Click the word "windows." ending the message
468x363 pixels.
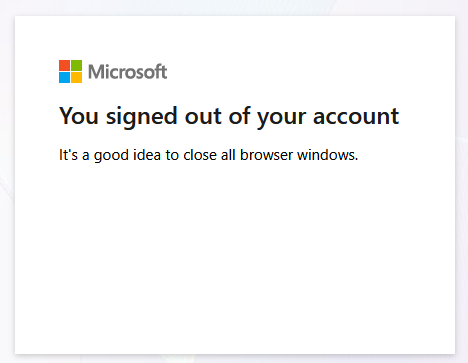328,155
